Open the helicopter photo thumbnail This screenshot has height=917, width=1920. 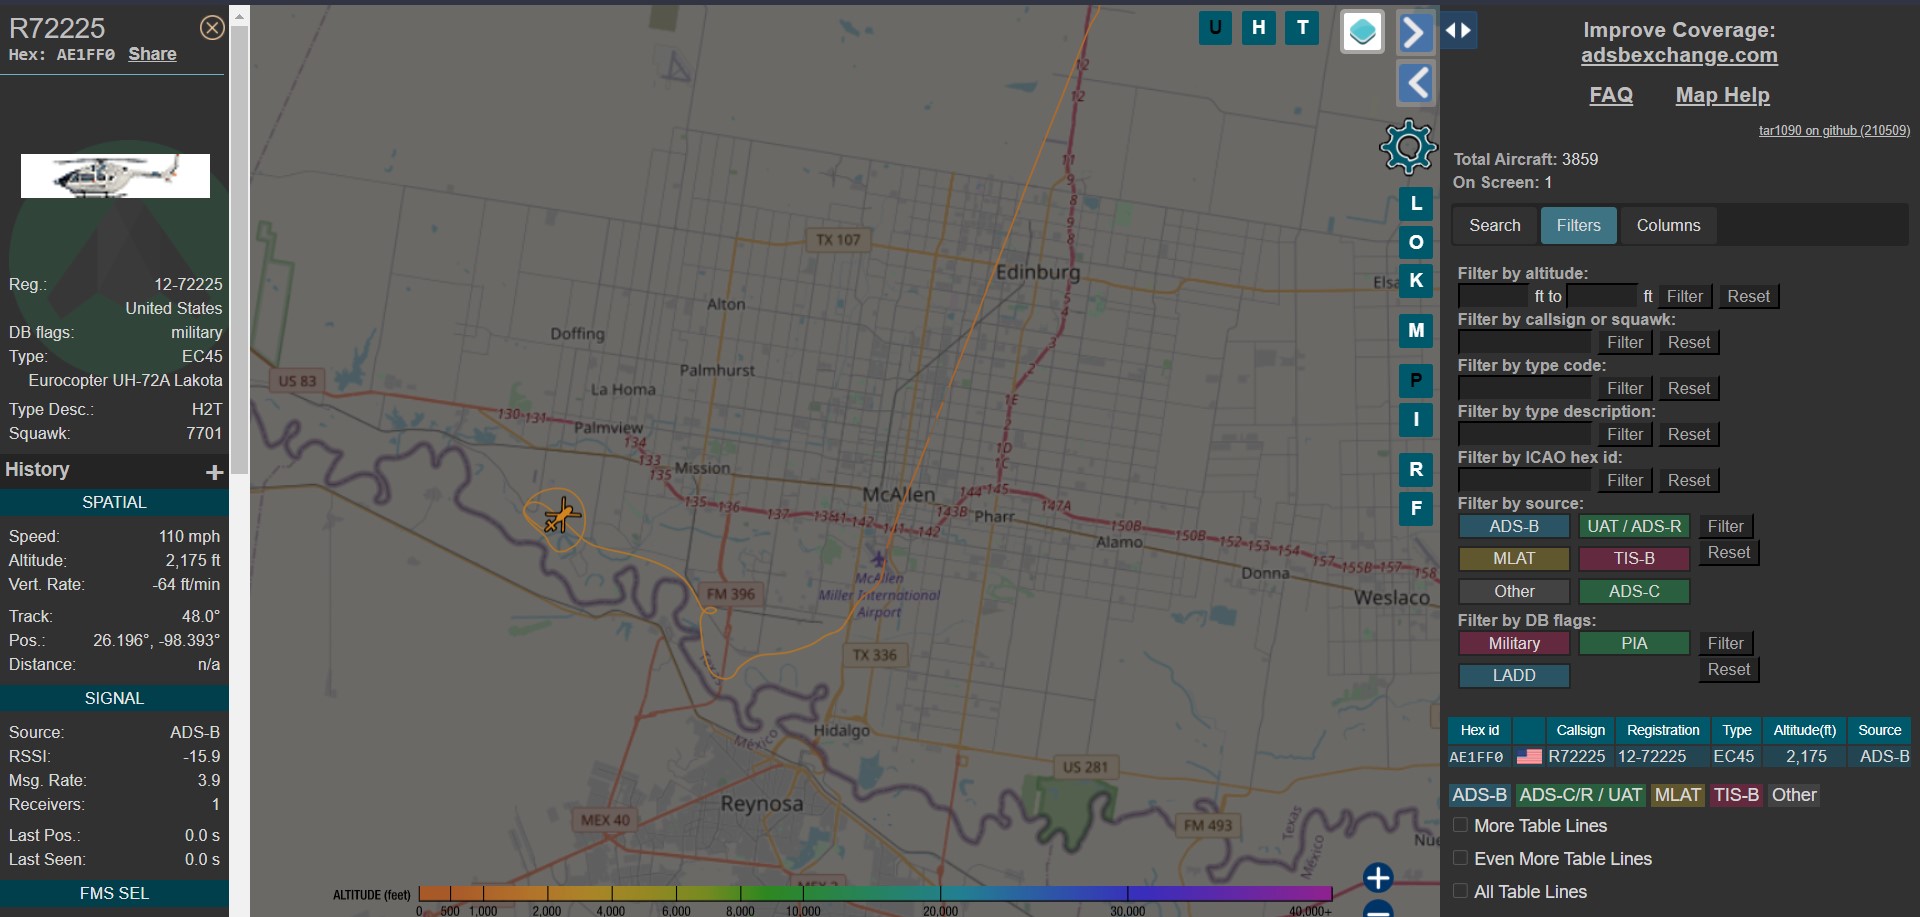click(x=115, y=176)
